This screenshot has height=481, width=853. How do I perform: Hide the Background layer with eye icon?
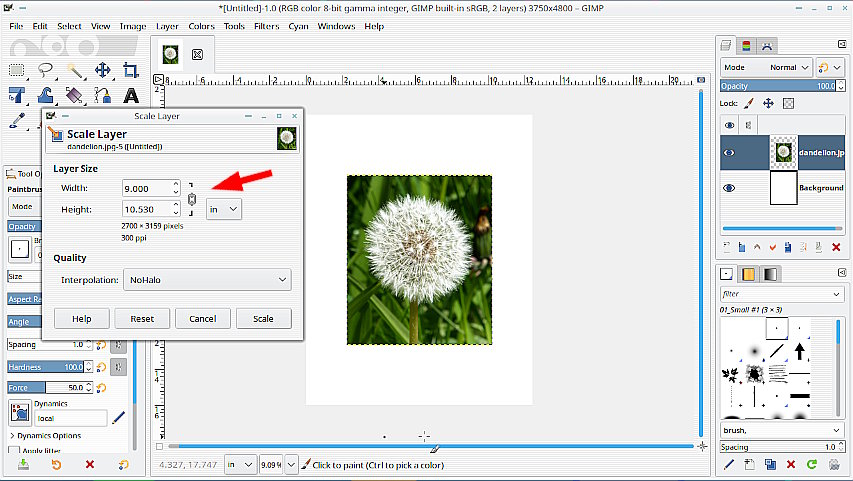(x=730, y=188)
